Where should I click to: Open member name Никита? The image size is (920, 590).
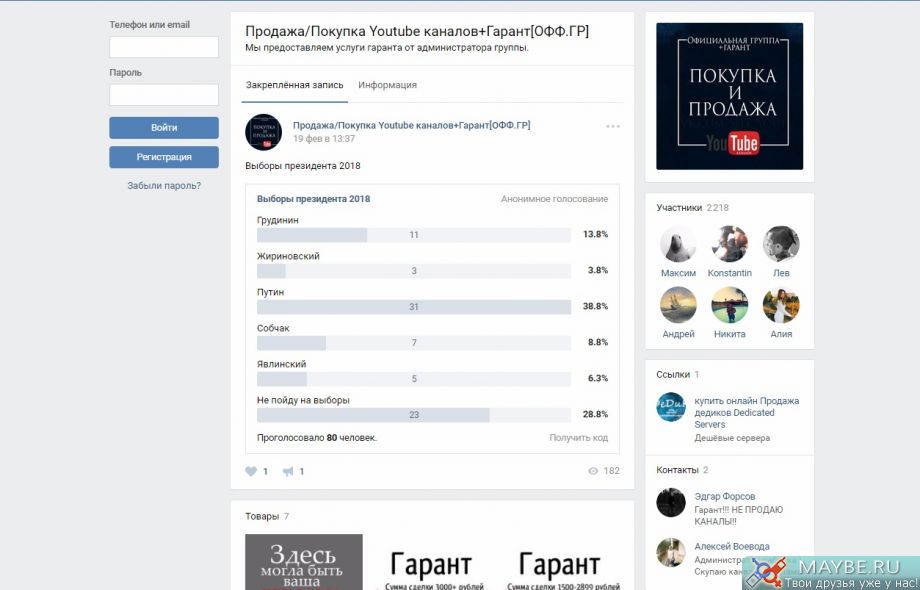729,334
